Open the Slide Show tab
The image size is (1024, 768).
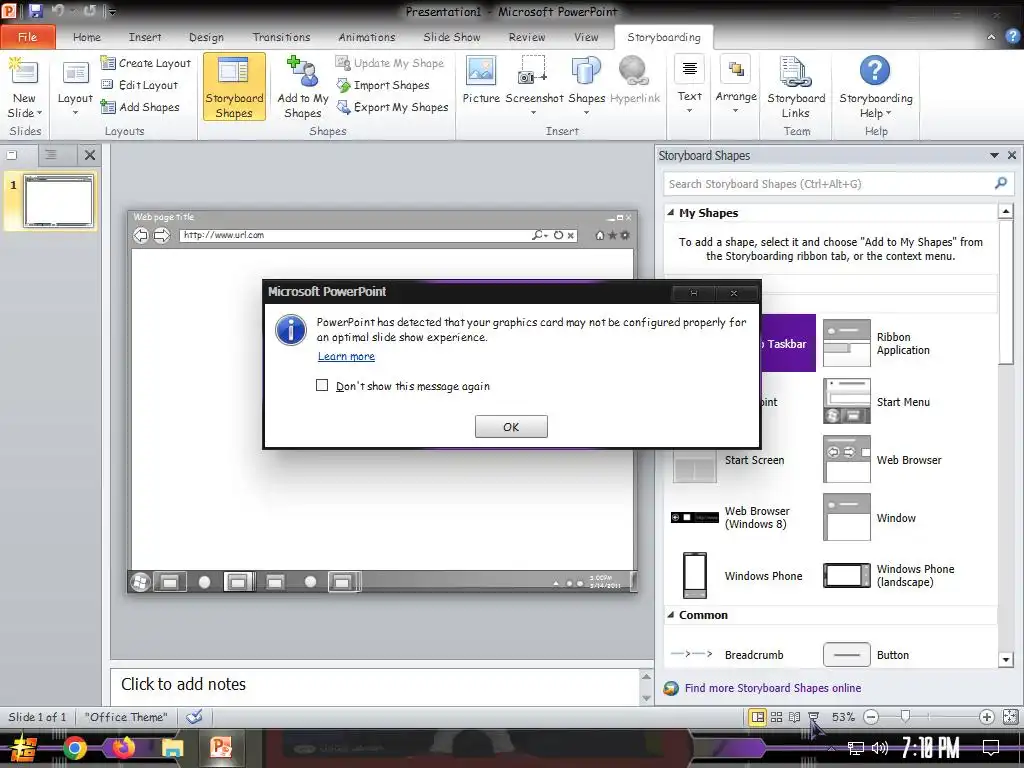tap(451, 37)
